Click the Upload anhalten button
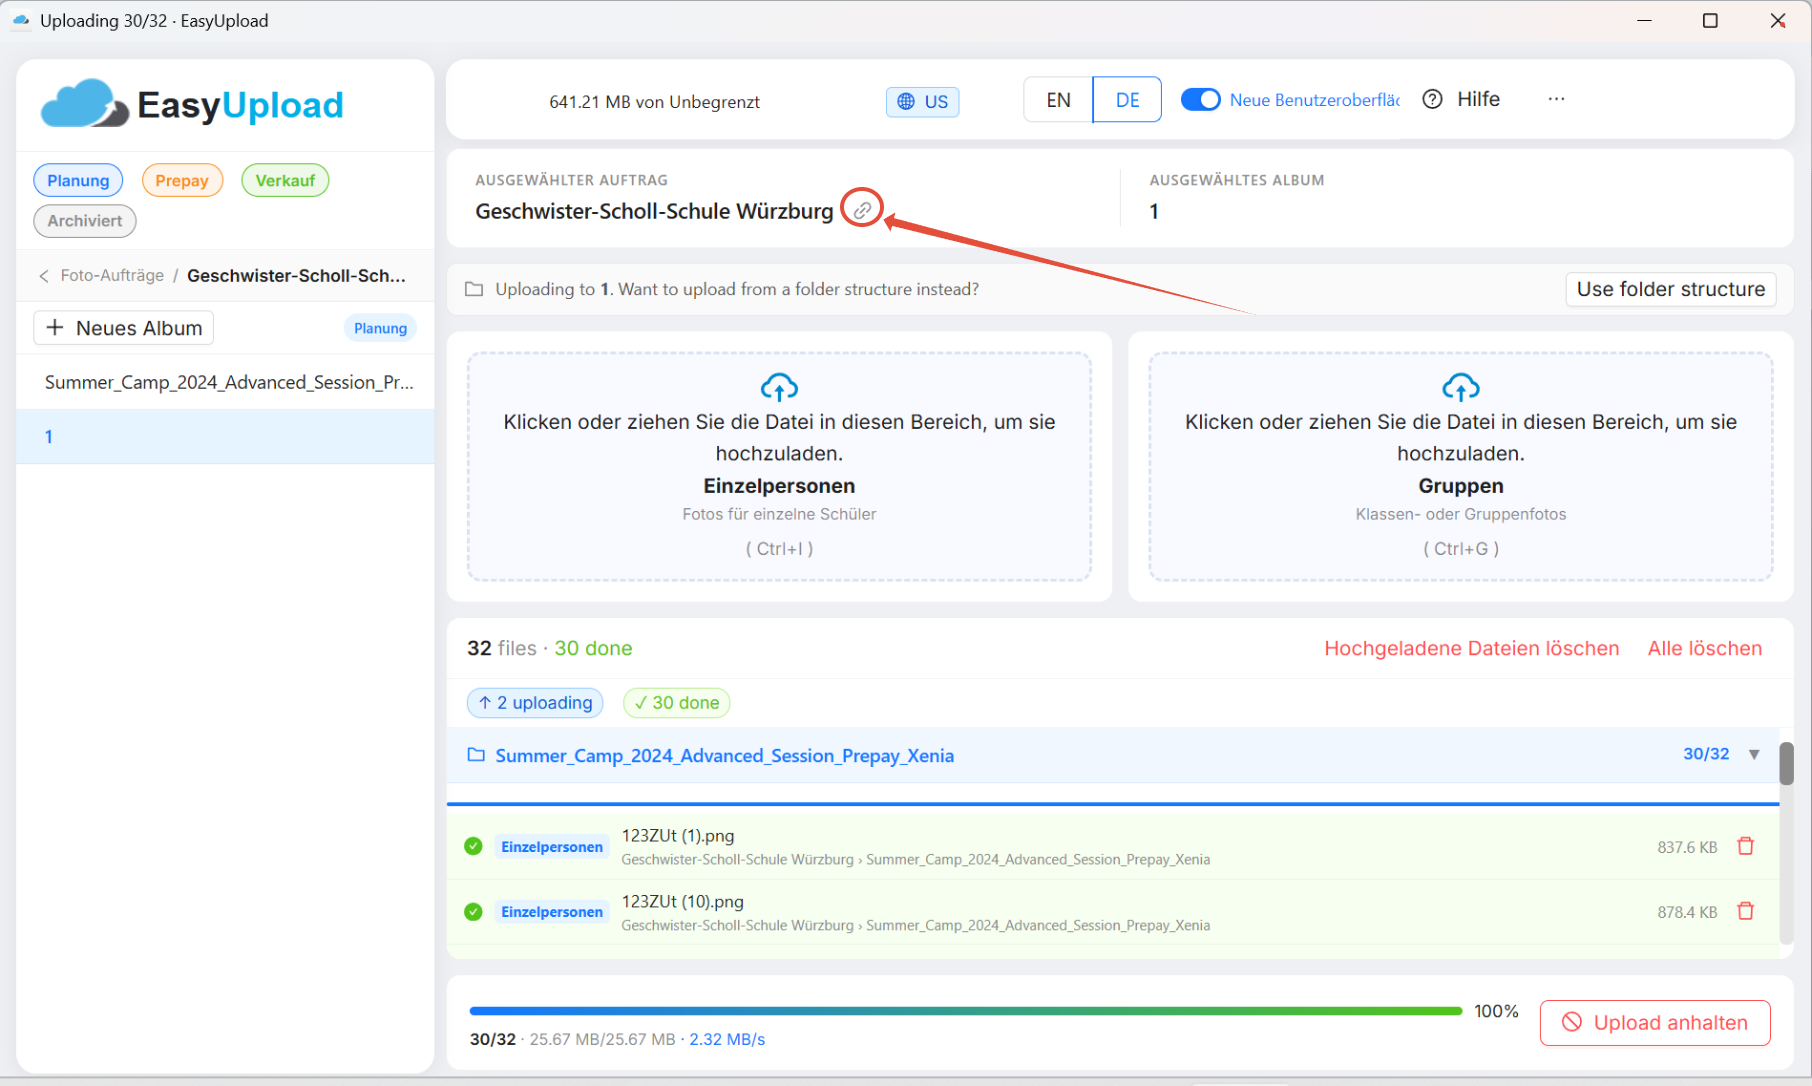1812x1086 pixels. (x=1655, y=1022)
